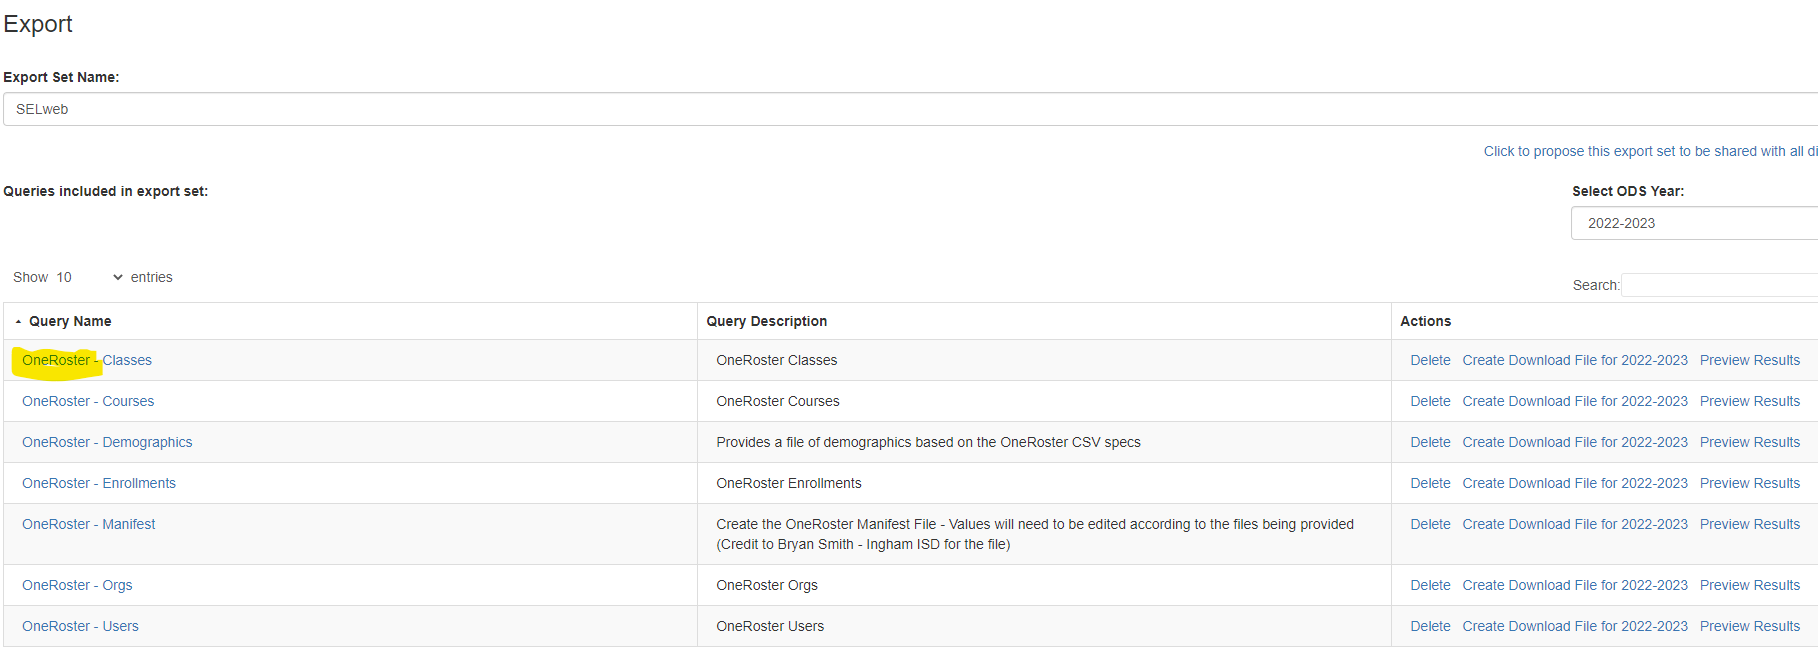This screenshot has width=1818, height=668.
Task: Click the Export Set Name input field
Action: click(x=910, y=109)
